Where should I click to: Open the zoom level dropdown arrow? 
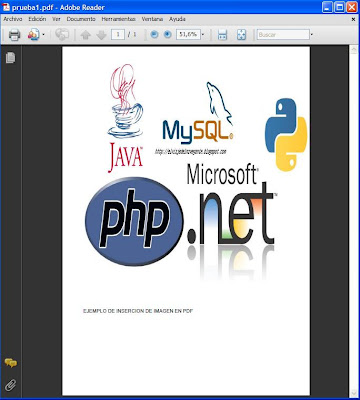[x=203, y=35]
